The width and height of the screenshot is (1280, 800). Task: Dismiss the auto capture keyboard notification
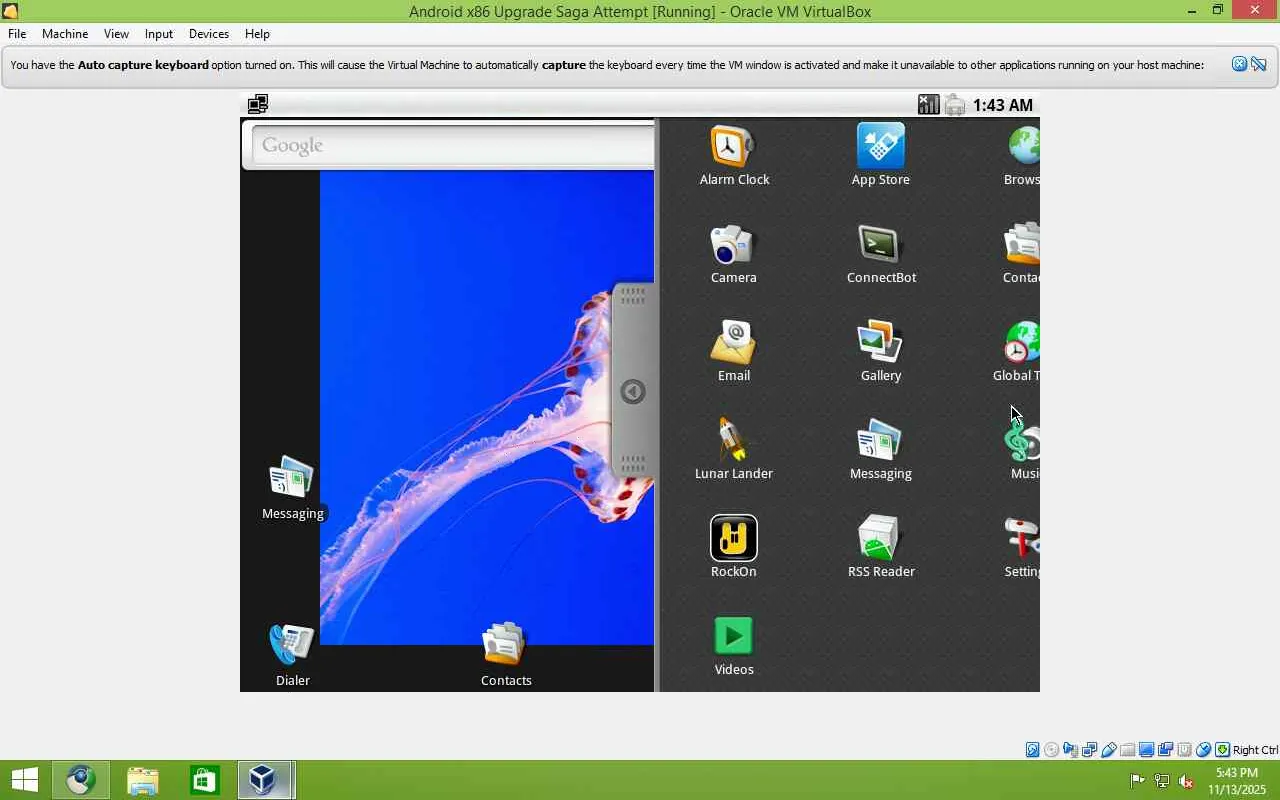pyautogui.click(x=1239, y=64)
